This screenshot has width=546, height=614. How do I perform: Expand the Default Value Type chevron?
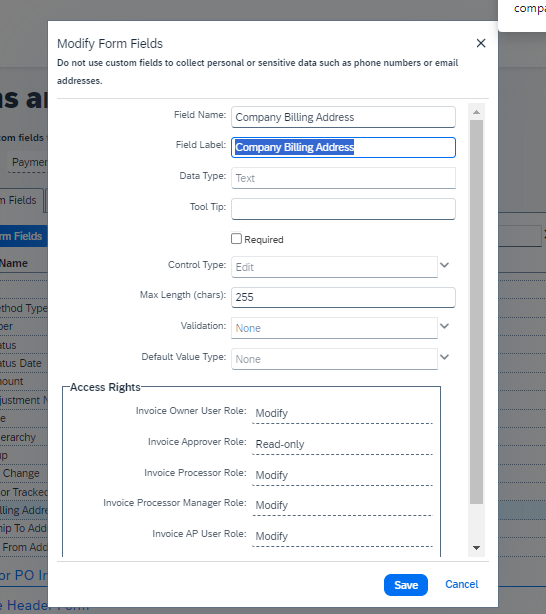445,357
